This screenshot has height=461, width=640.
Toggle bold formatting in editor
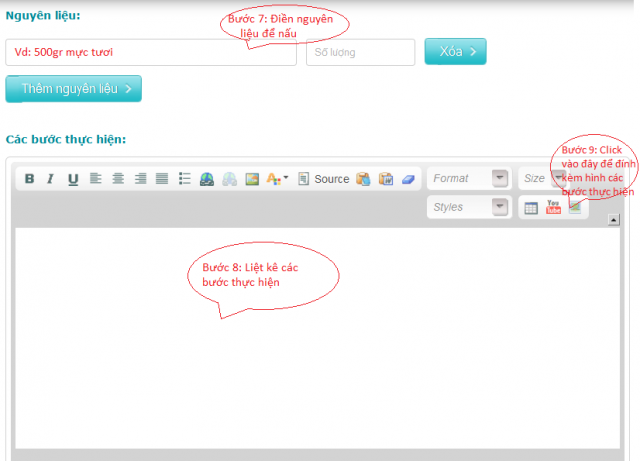pyautogui.click(x=29, y=179)
